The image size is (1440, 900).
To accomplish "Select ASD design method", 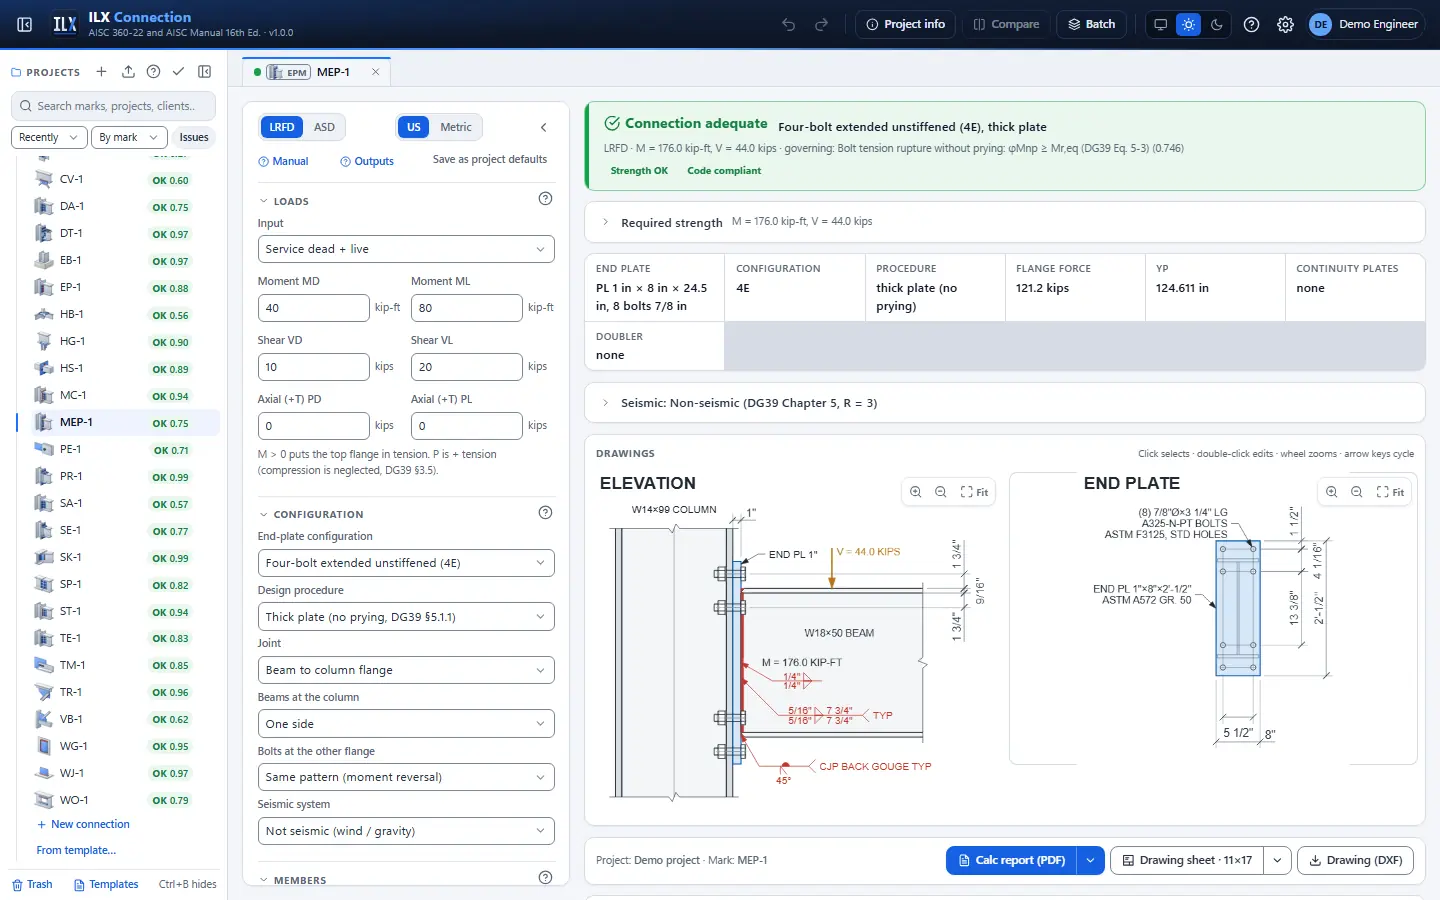I will 324,127.
